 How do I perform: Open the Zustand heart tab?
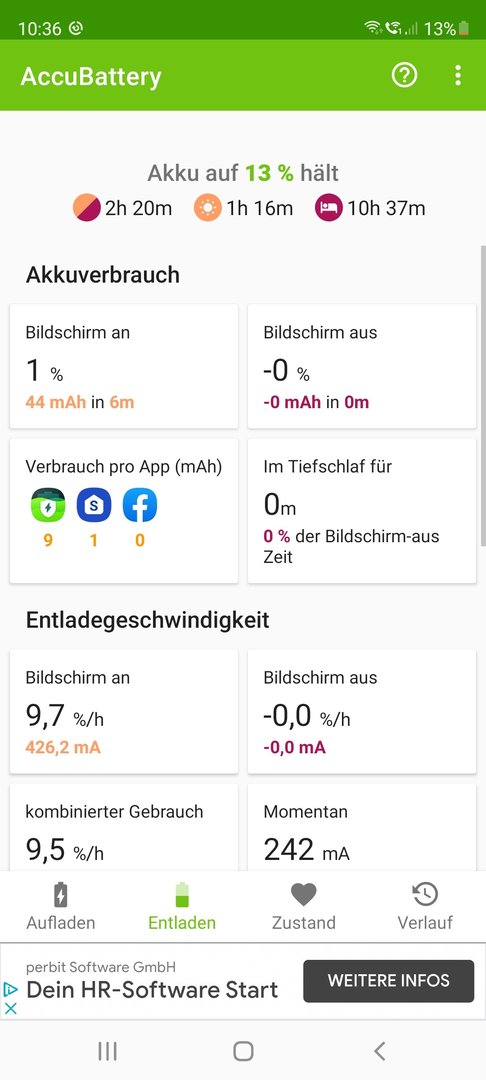click(x=304, y=906)
